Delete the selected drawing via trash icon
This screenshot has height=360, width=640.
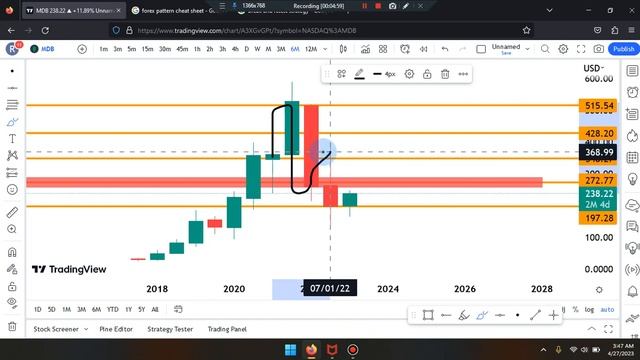[x=445, y=74]
